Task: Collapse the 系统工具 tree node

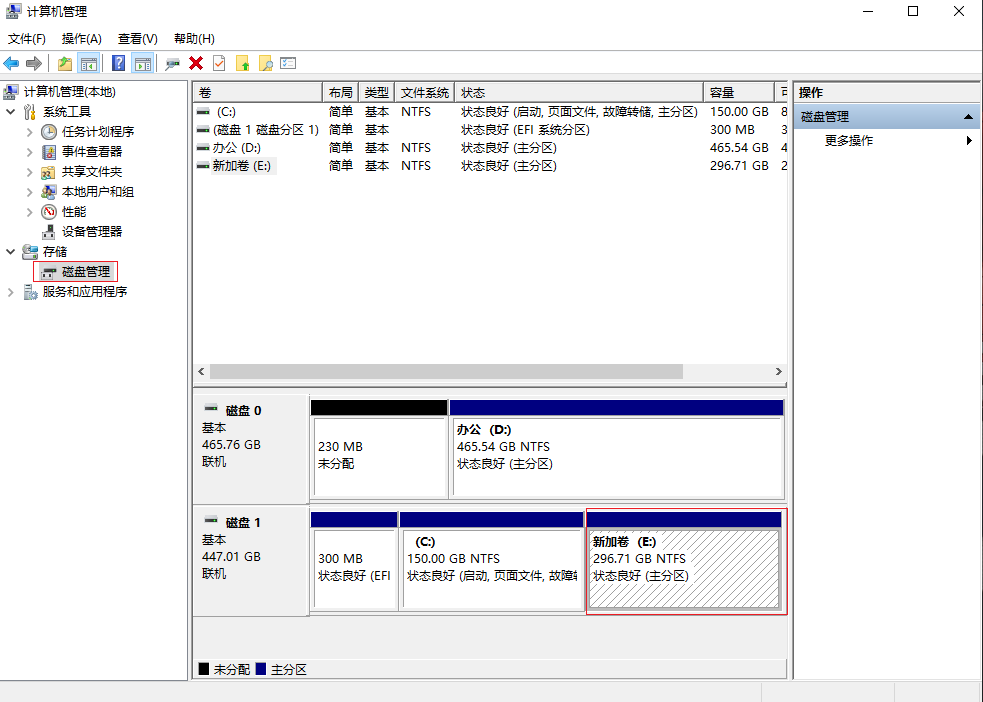Action: pos(11,112)
